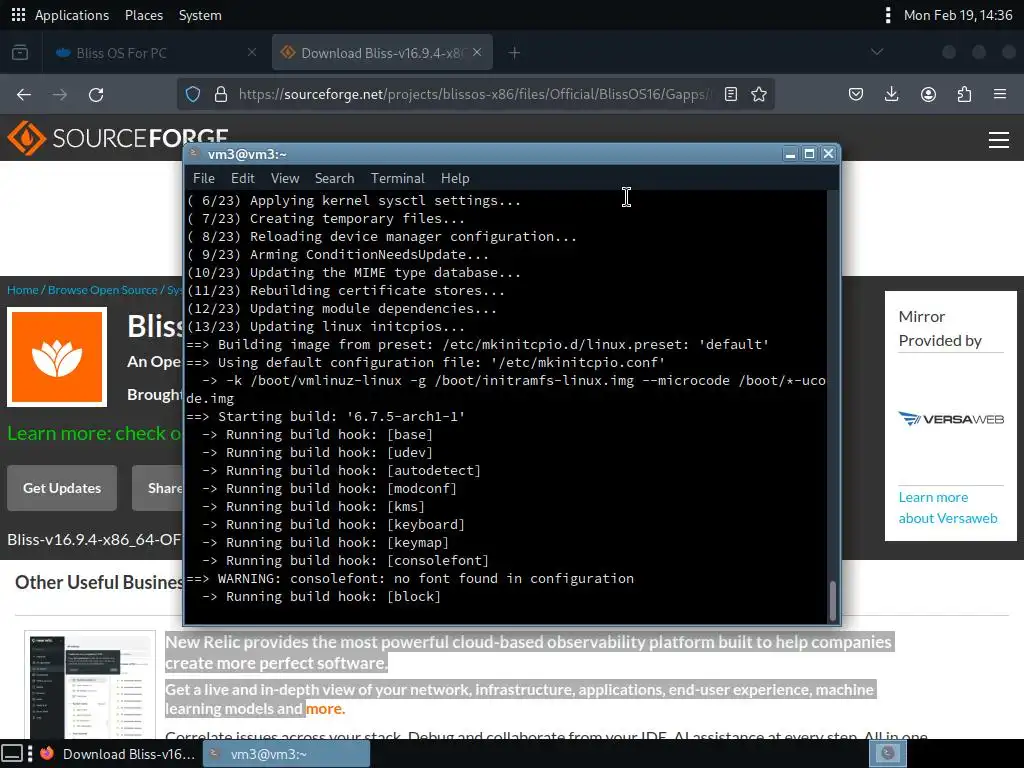Open the Places menu
Viewport: 1024px width, 768px height.
click(144, 15)
